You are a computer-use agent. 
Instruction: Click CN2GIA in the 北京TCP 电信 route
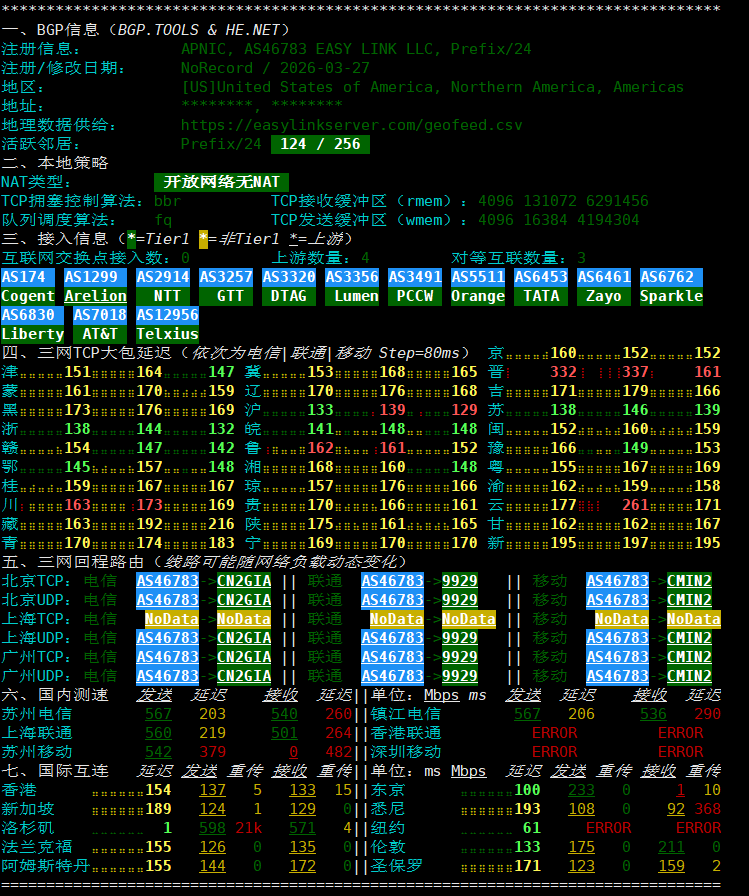click(x=244, y=581)
